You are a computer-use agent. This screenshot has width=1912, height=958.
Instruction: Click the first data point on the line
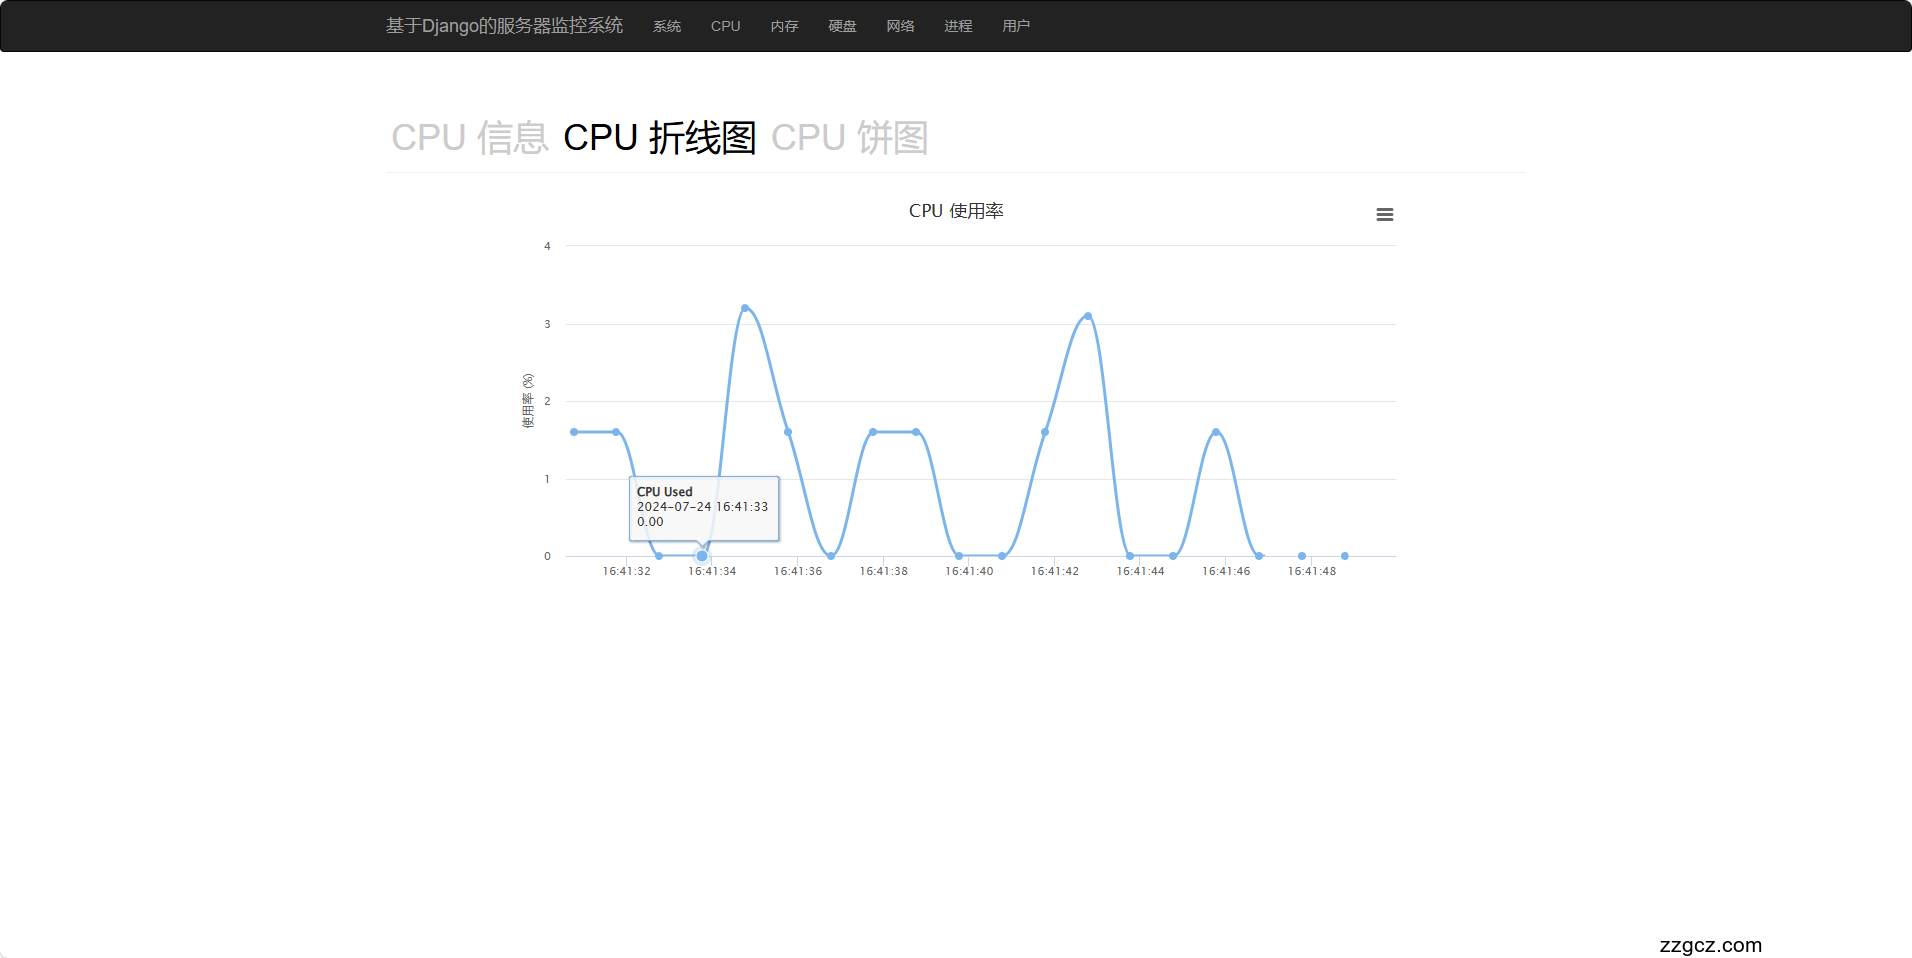[574, 432]
